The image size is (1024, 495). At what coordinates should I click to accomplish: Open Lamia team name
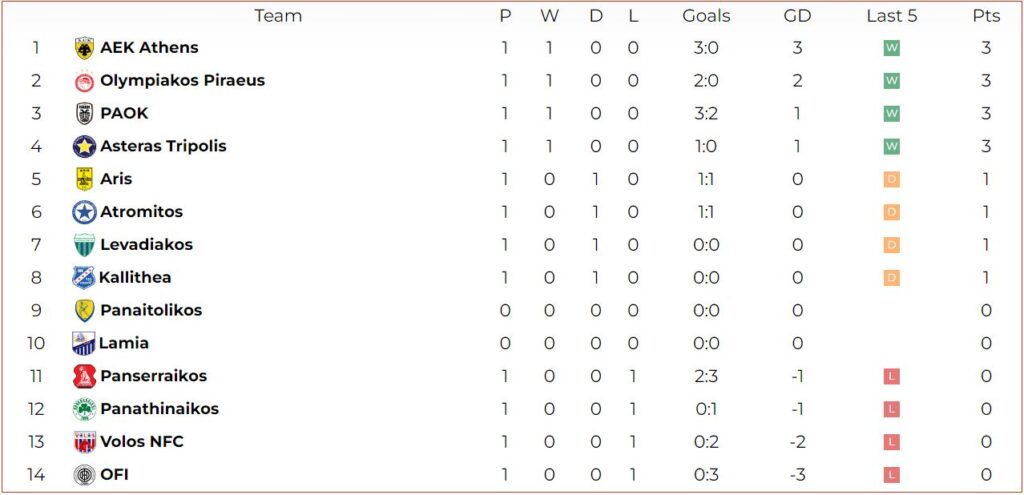pos(124,343)
